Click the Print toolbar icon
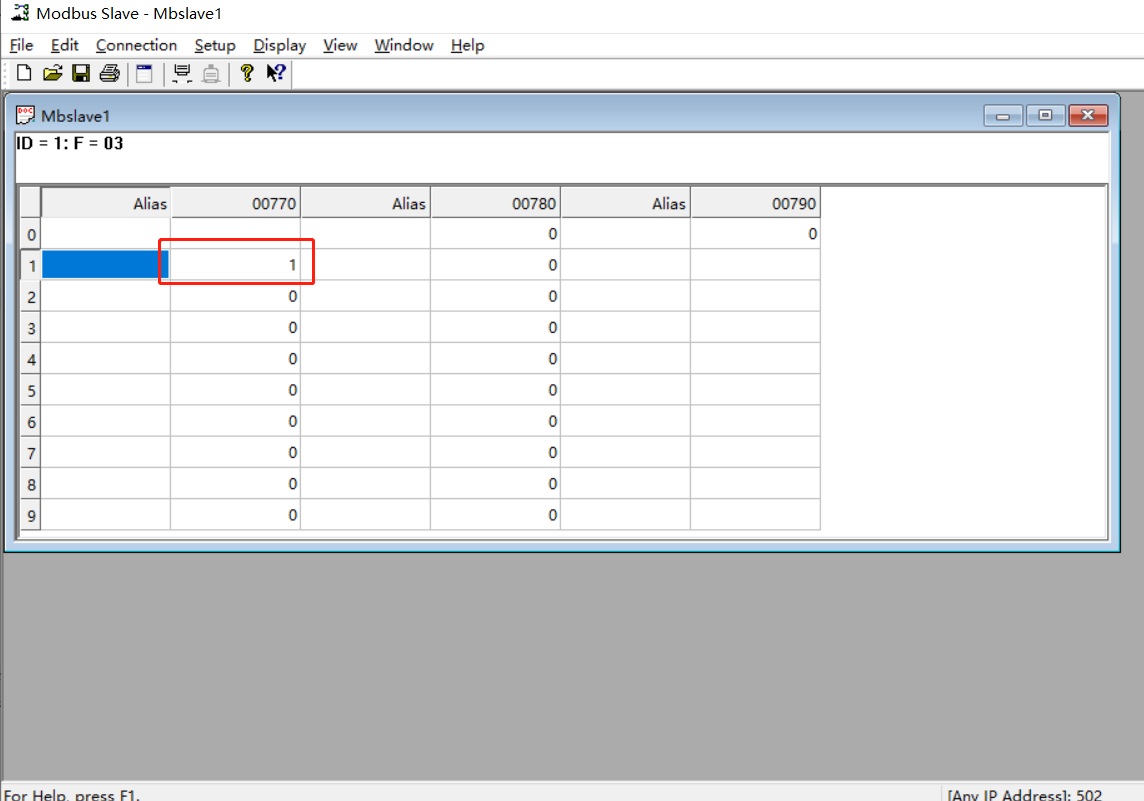This screenshot has height=801, width=1144. 110,73
